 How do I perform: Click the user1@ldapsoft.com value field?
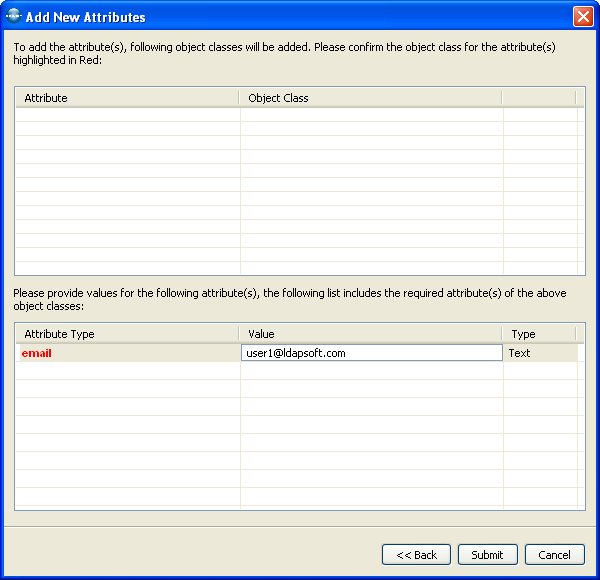371,353
